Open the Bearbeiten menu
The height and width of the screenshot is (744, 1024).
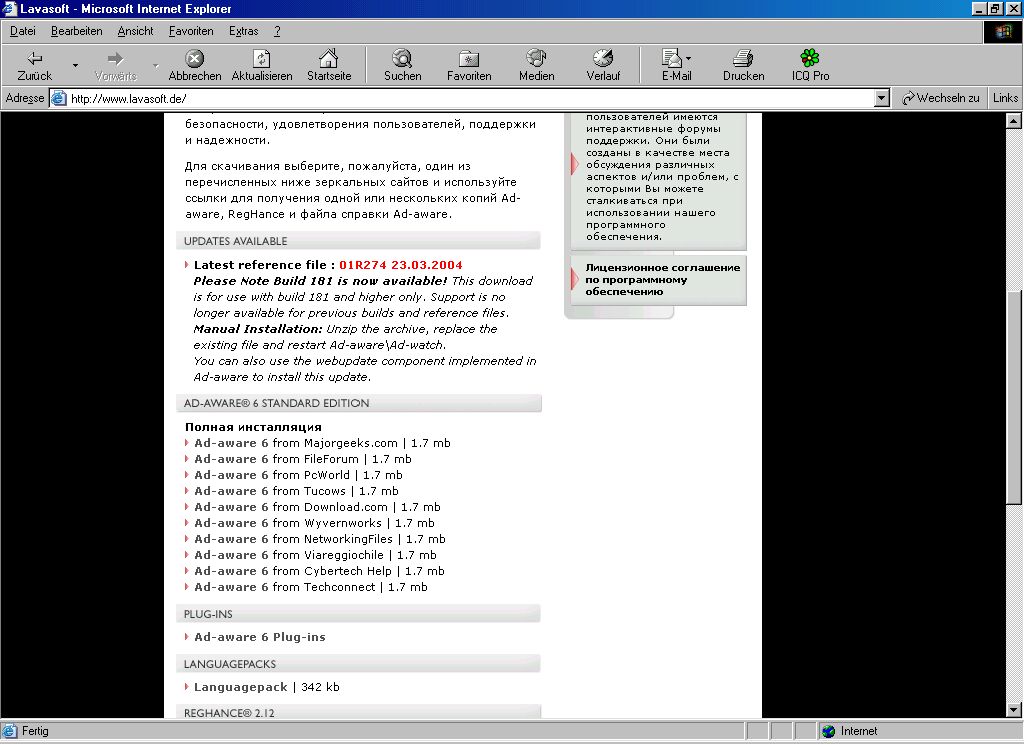click(76, 31)
